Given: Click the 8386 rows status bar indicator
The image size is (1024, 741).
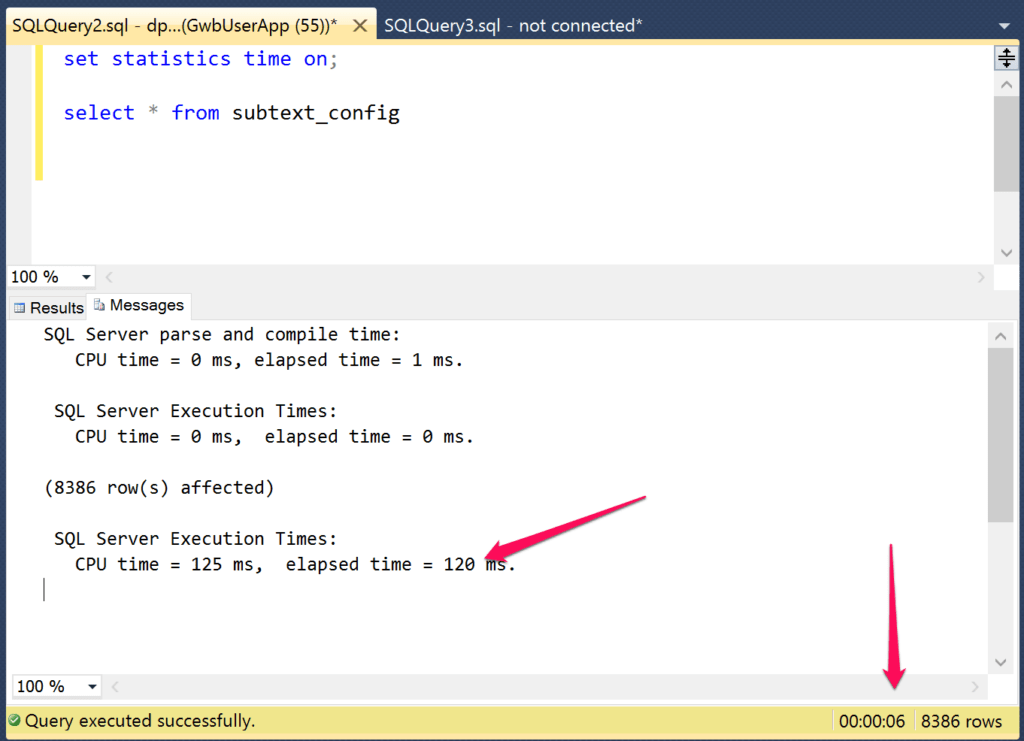Looking at the screenshot, I should click(961, 720).
